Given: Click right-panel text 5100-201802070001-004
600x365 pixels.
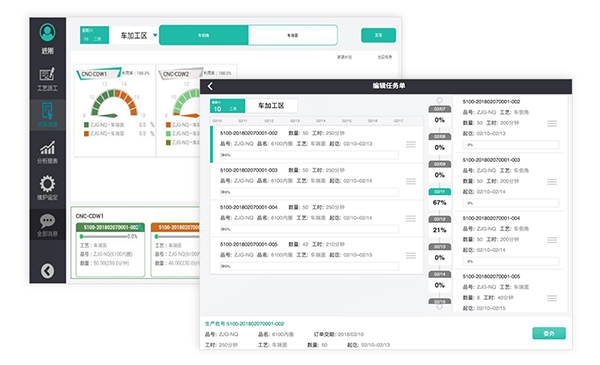Looking at the screenshot, I should (491, 218).
